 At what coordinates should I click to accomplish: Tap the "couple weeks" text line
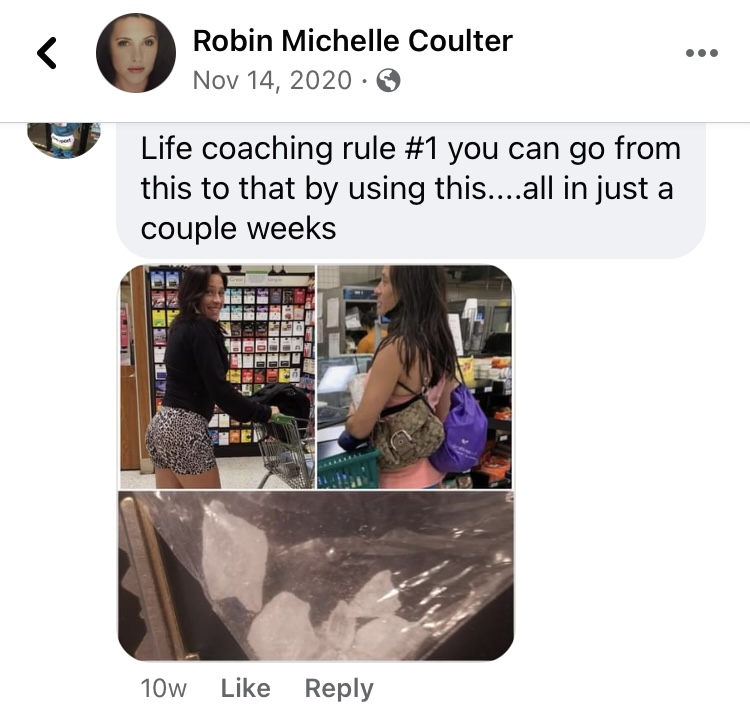coord(238,229)
